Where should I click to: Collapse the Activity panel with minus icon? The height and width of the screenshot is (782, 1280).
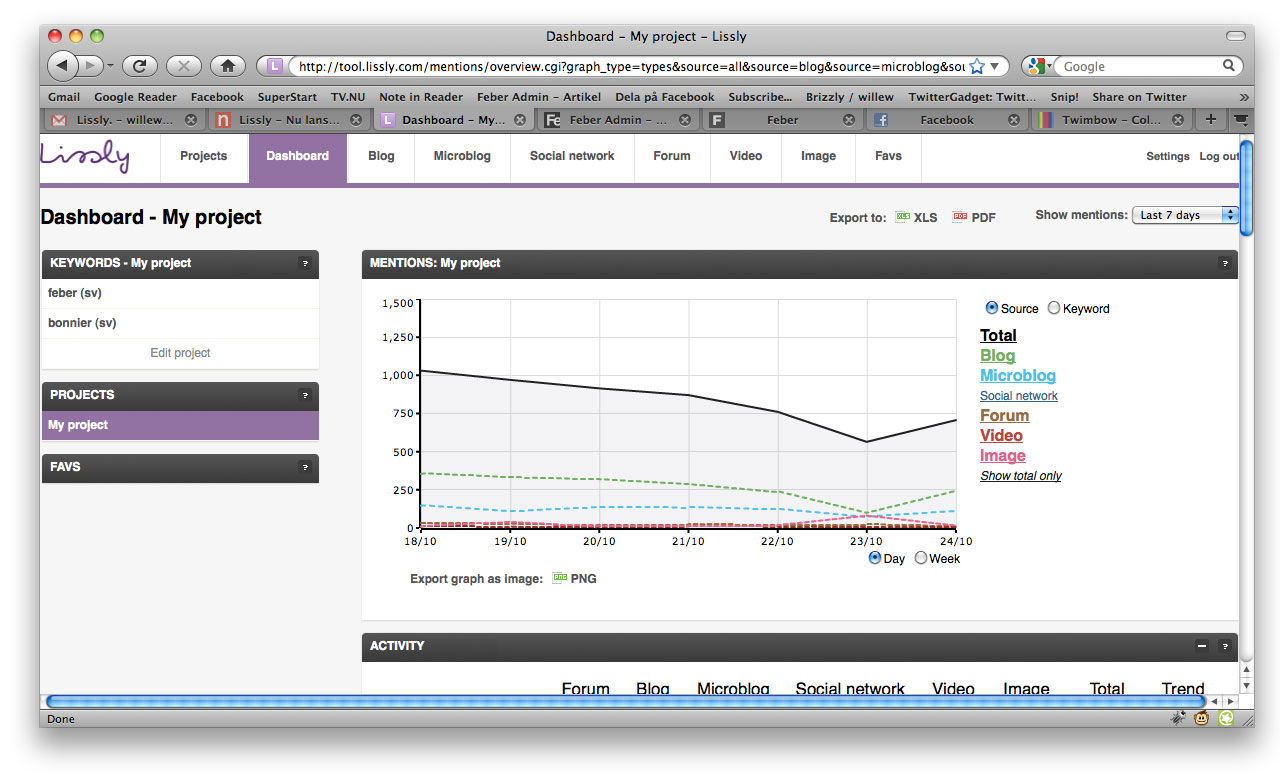click(x=1202, y=646)
